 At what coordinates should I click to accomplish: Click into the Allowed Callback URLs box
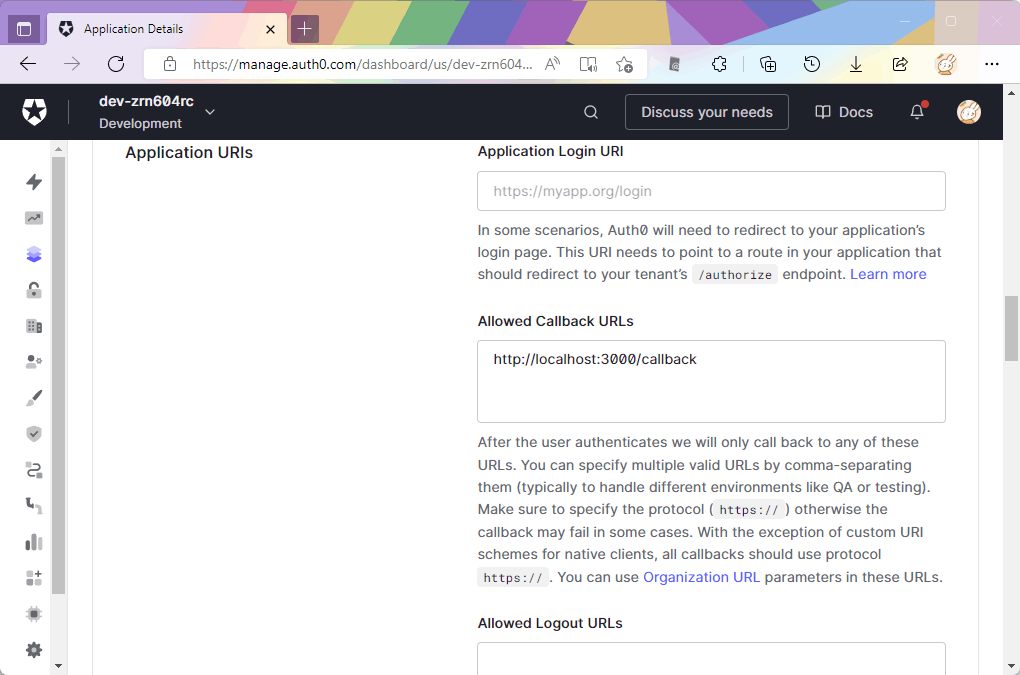point(711,381)
